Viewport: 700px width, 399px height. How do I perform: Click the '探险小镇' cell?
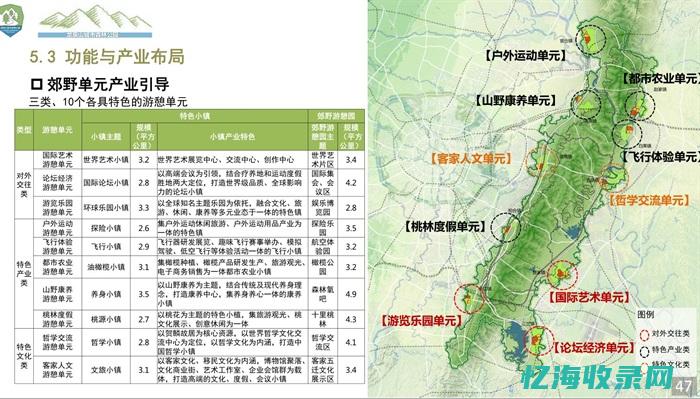(106, 228)
